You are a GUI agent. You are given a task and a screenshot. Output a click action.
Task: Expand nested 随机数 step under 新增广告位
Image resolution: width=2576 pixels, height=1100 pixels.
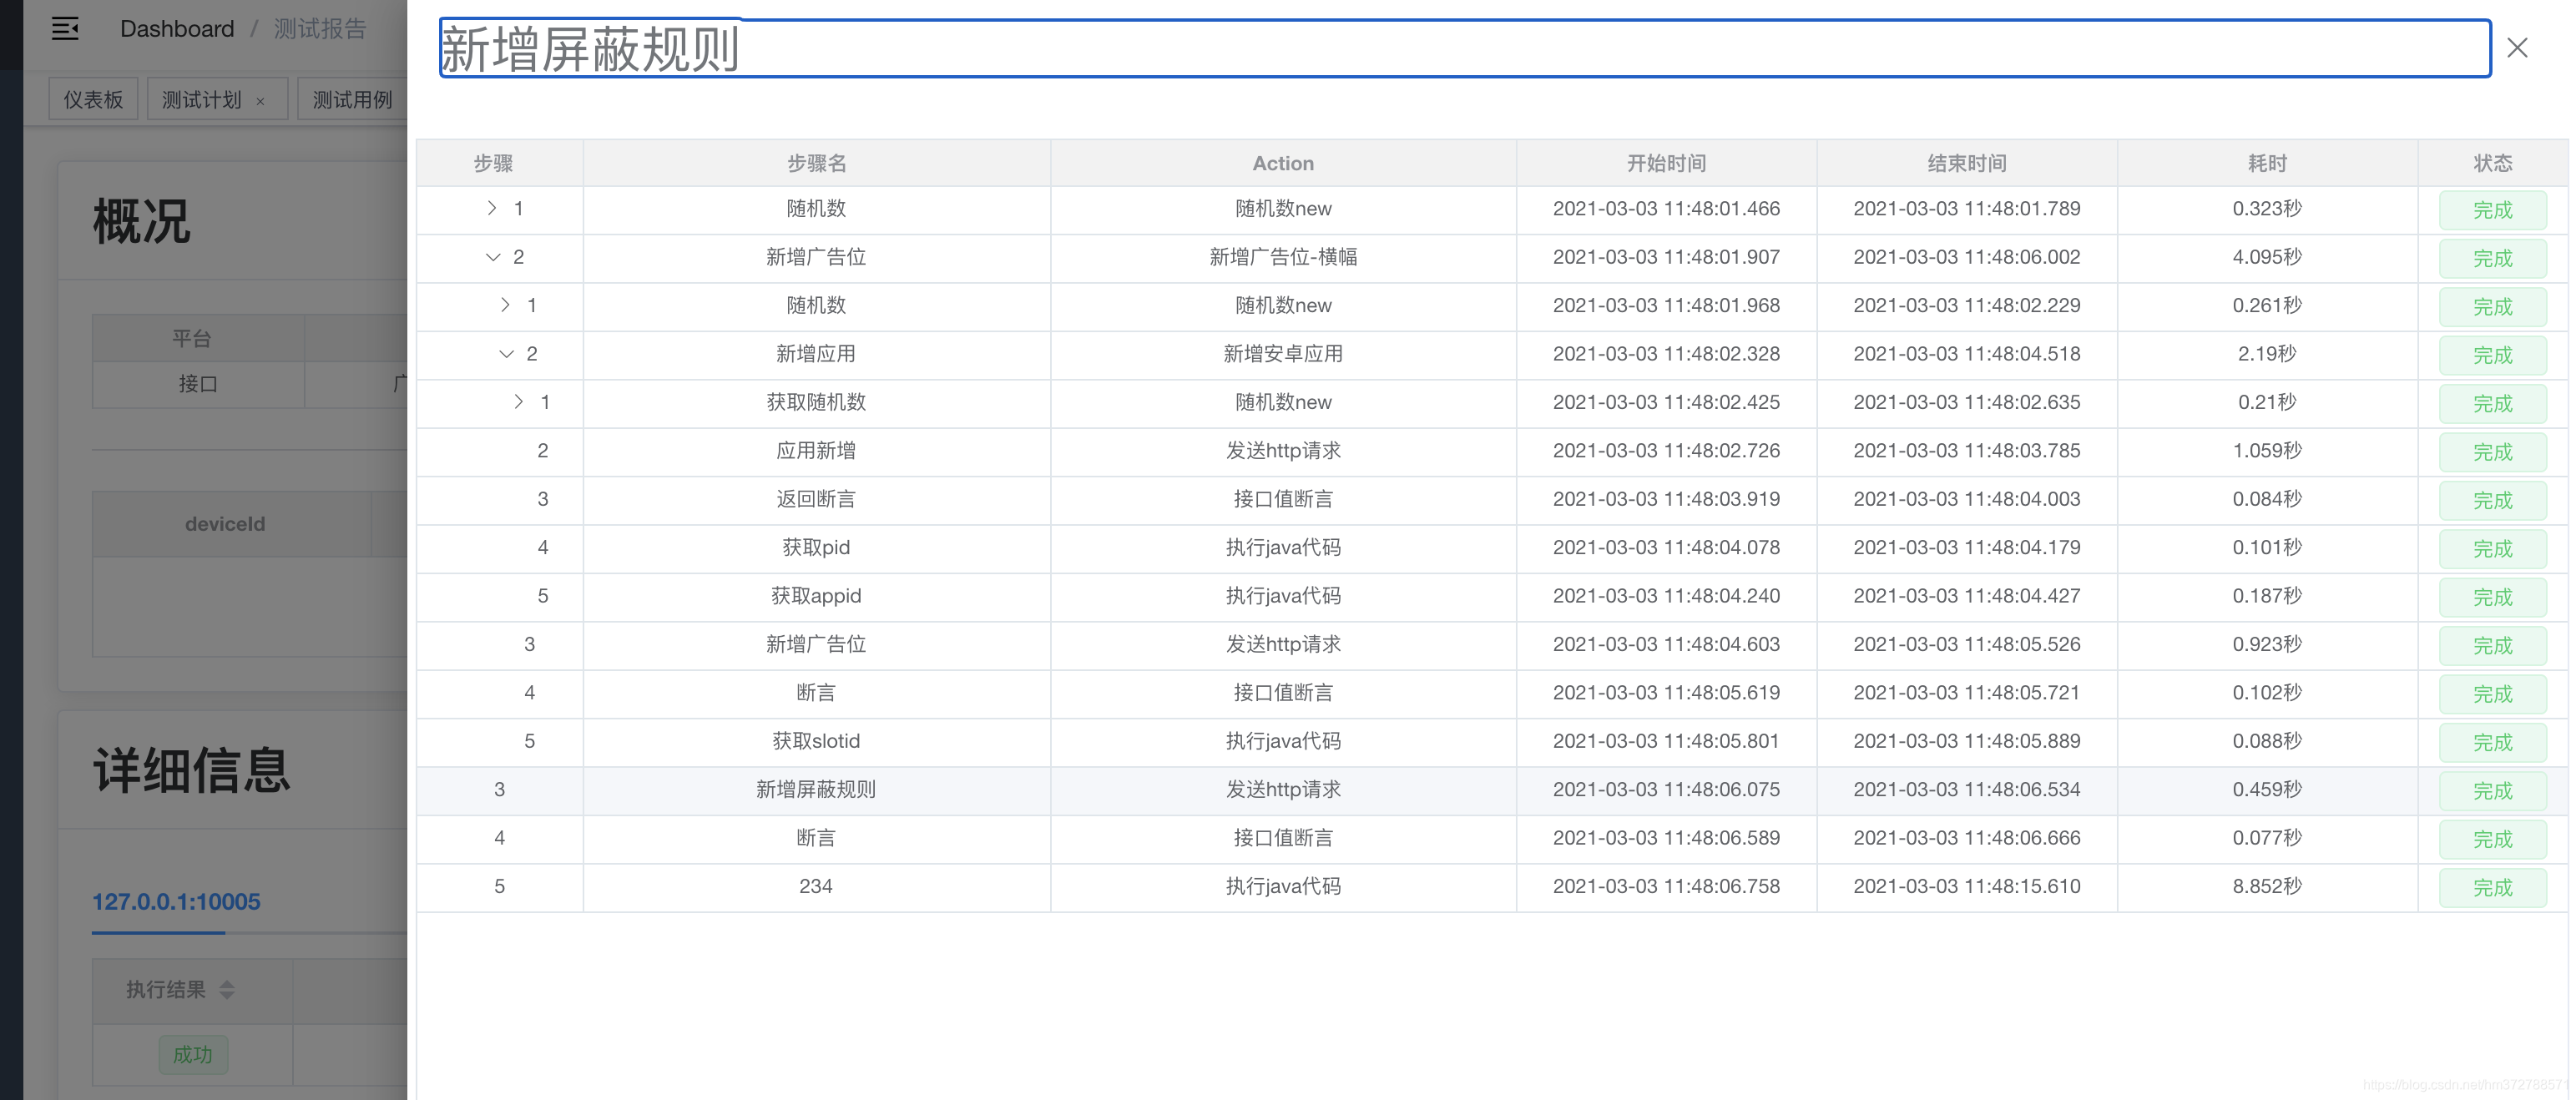pos(505,305)
